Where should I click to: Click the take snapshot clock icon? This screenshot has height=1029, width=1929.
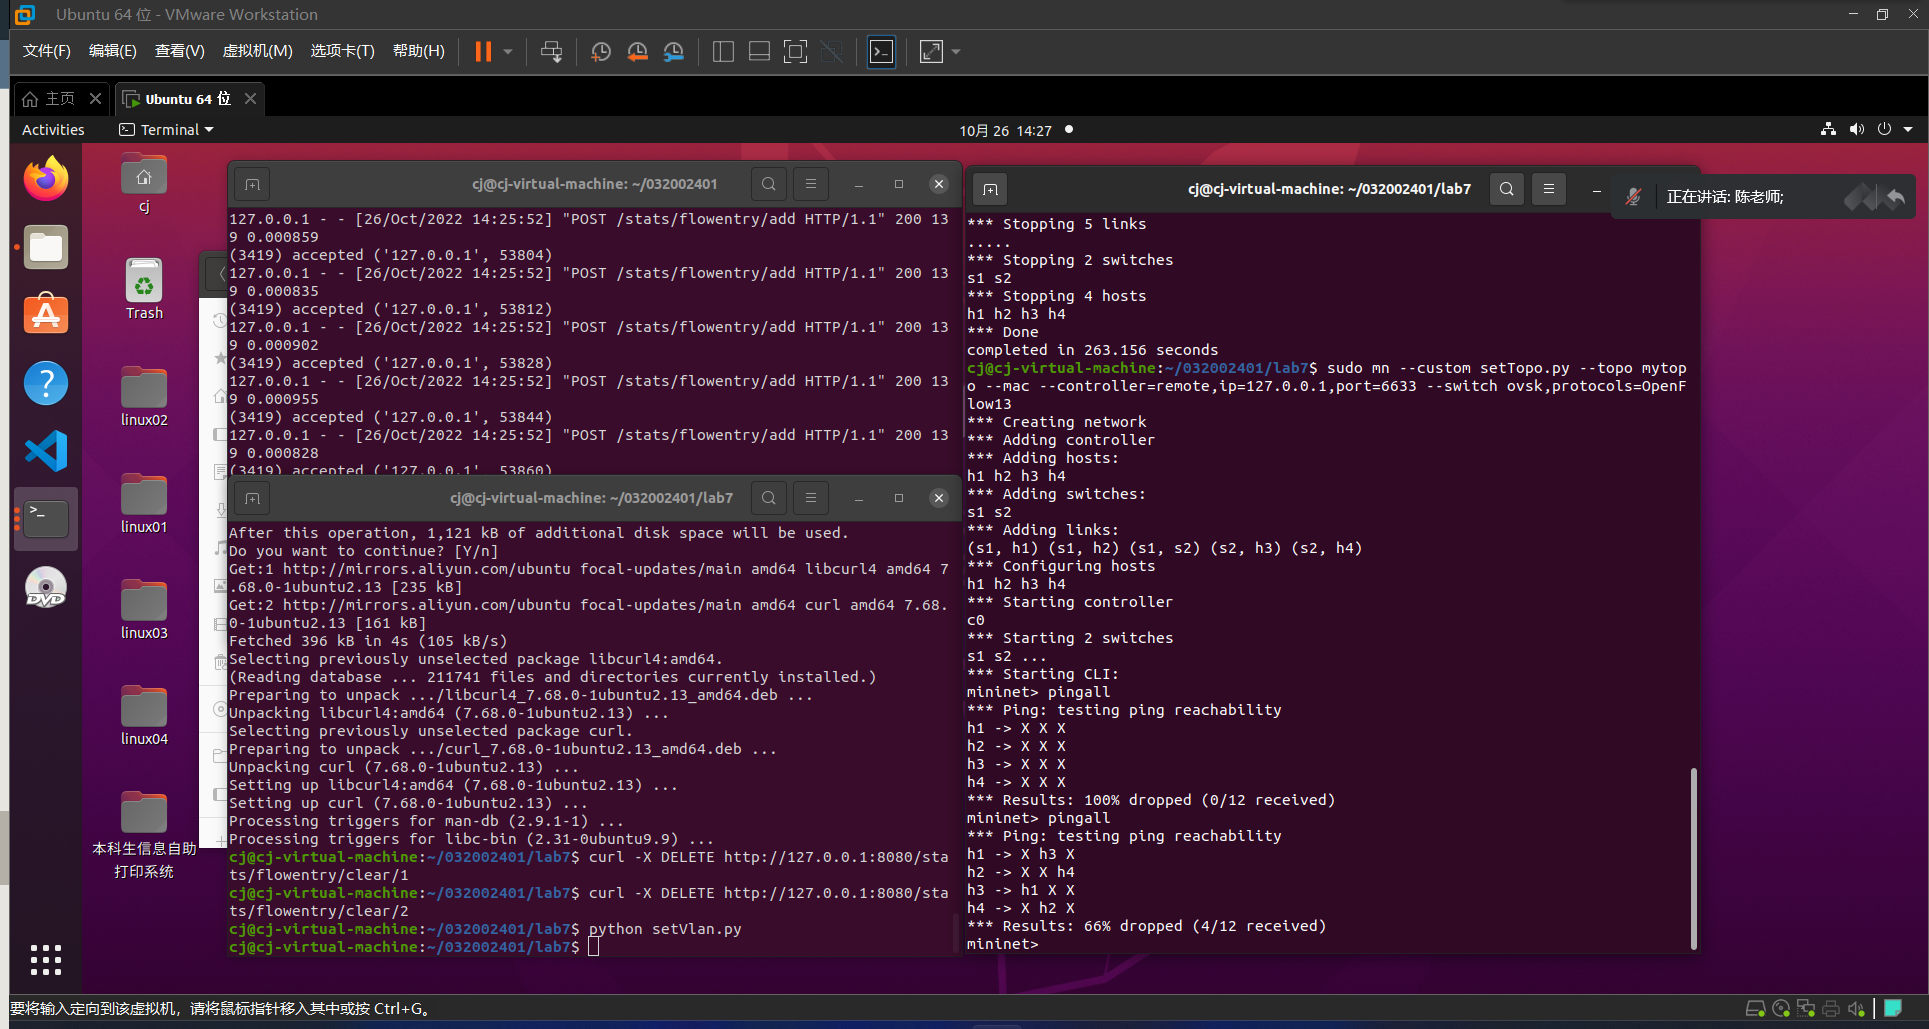(601, 52)
